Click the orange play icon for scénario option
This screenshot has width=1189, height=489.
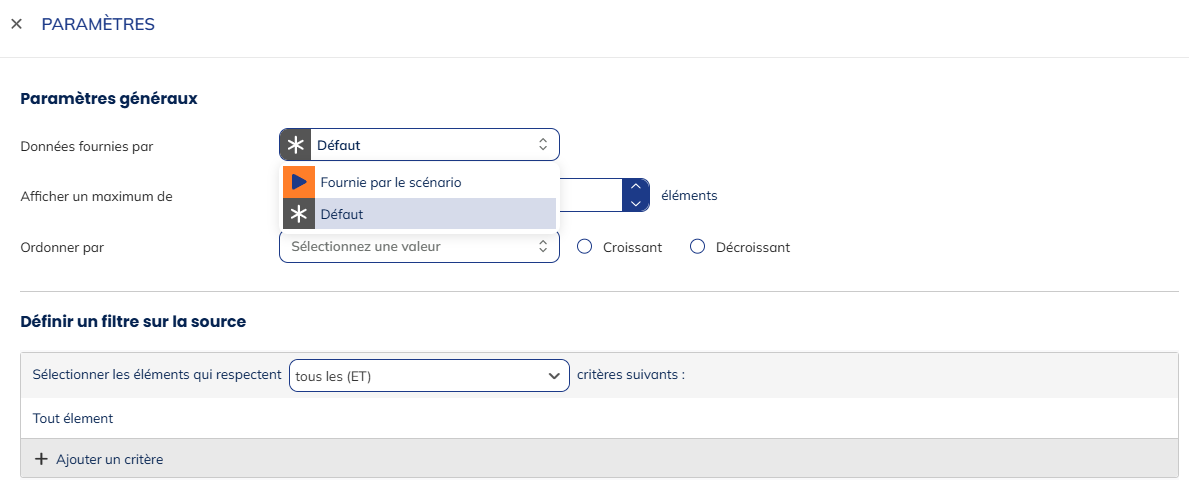(299, 183)
